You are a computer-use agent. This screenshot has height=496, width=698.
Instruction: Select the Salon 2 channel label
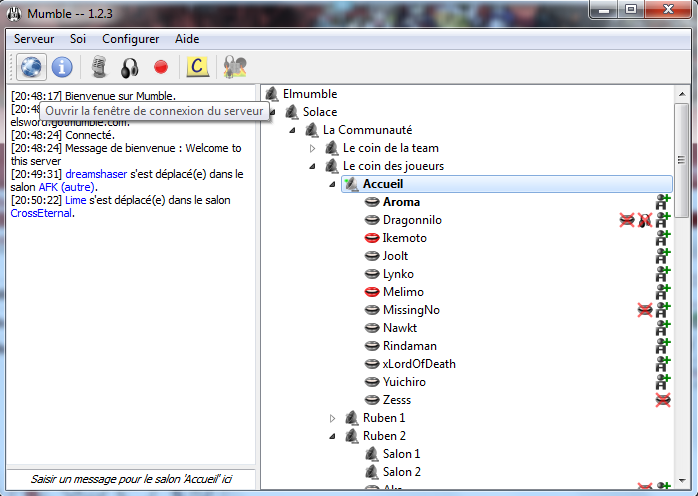tap(402, 472)
